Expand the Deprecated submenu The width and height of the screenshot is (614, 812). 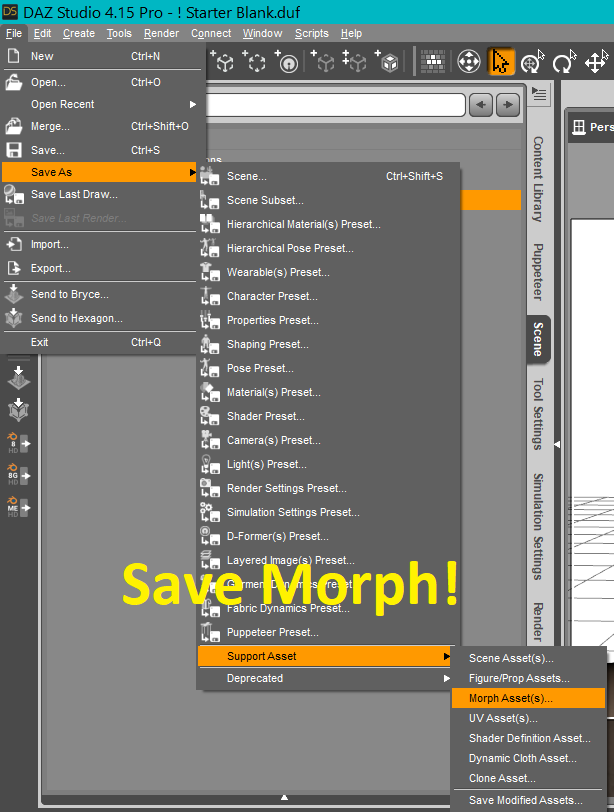tap(326, 678)
